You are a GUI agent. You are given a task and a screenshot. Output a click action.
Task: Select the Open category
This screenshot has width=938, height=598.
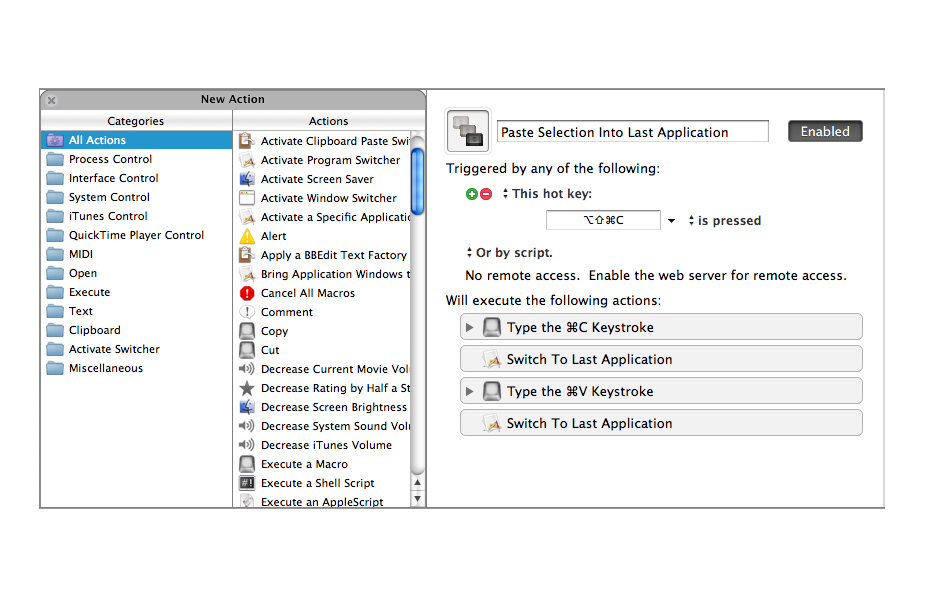(x=136, y=273)
